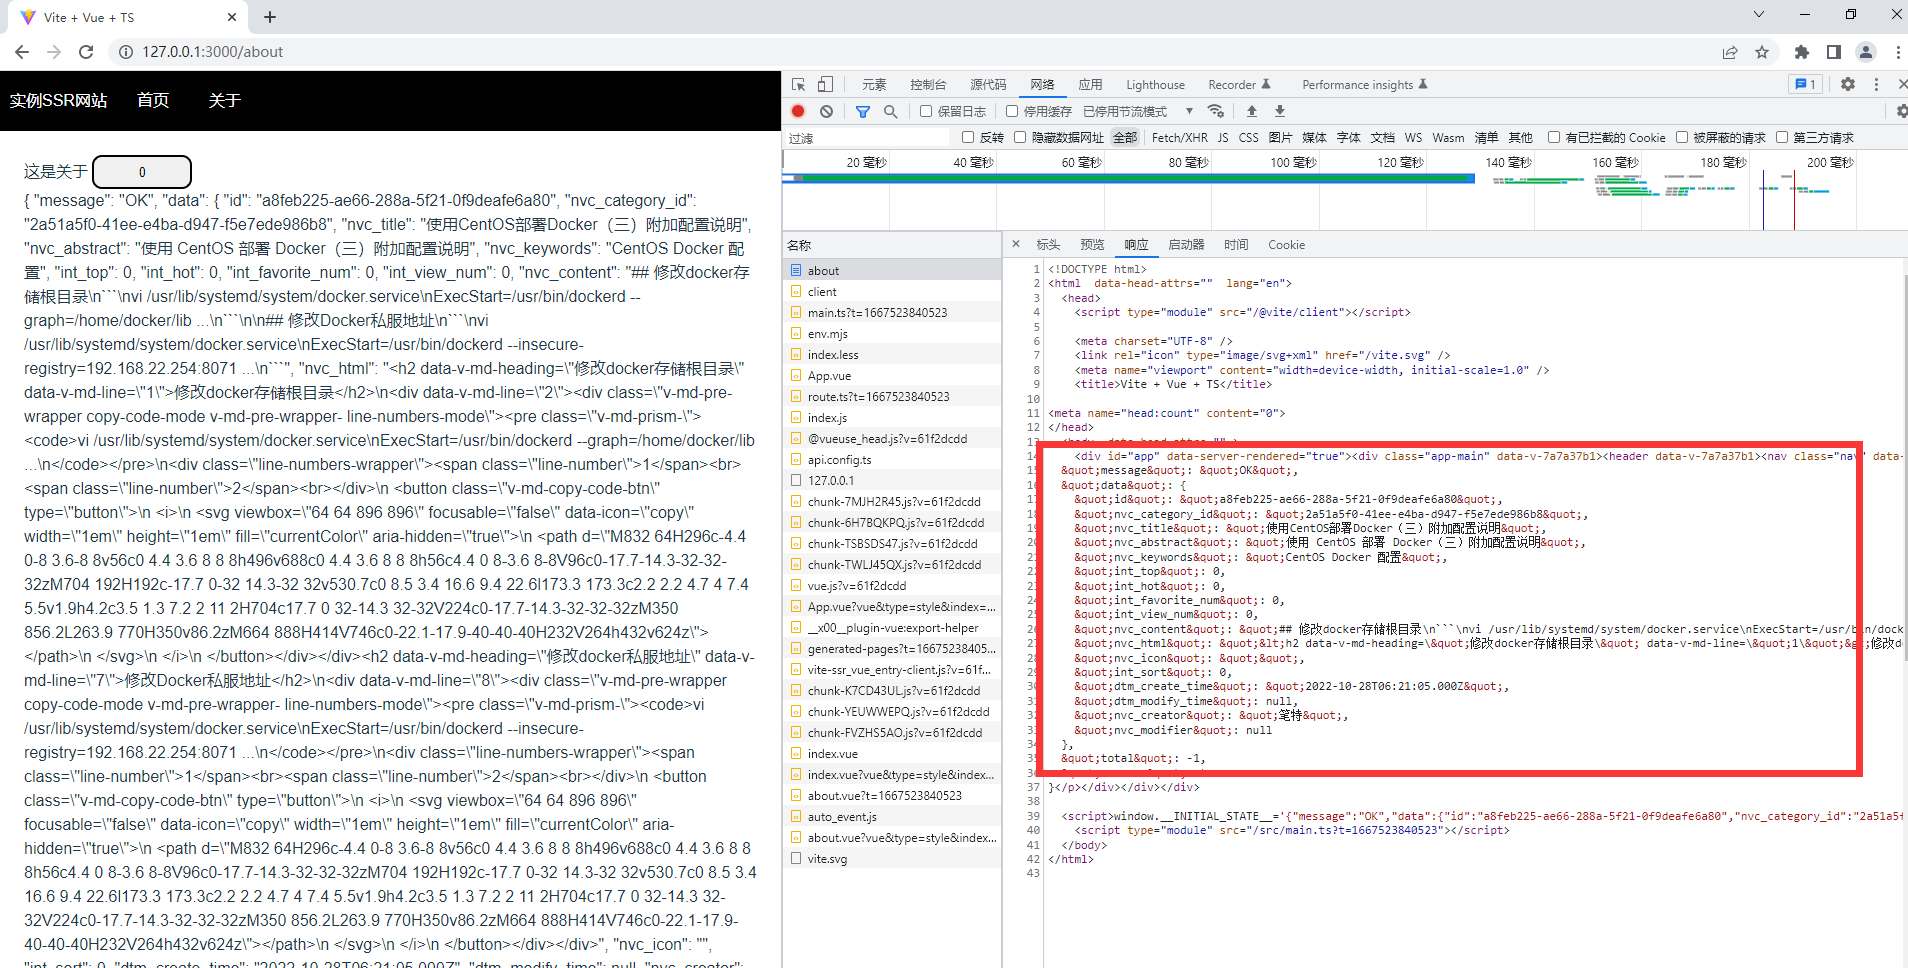Focus the 过滤 filter input field
Viewport: 1908px width, 968px height.
pos(866,138)
